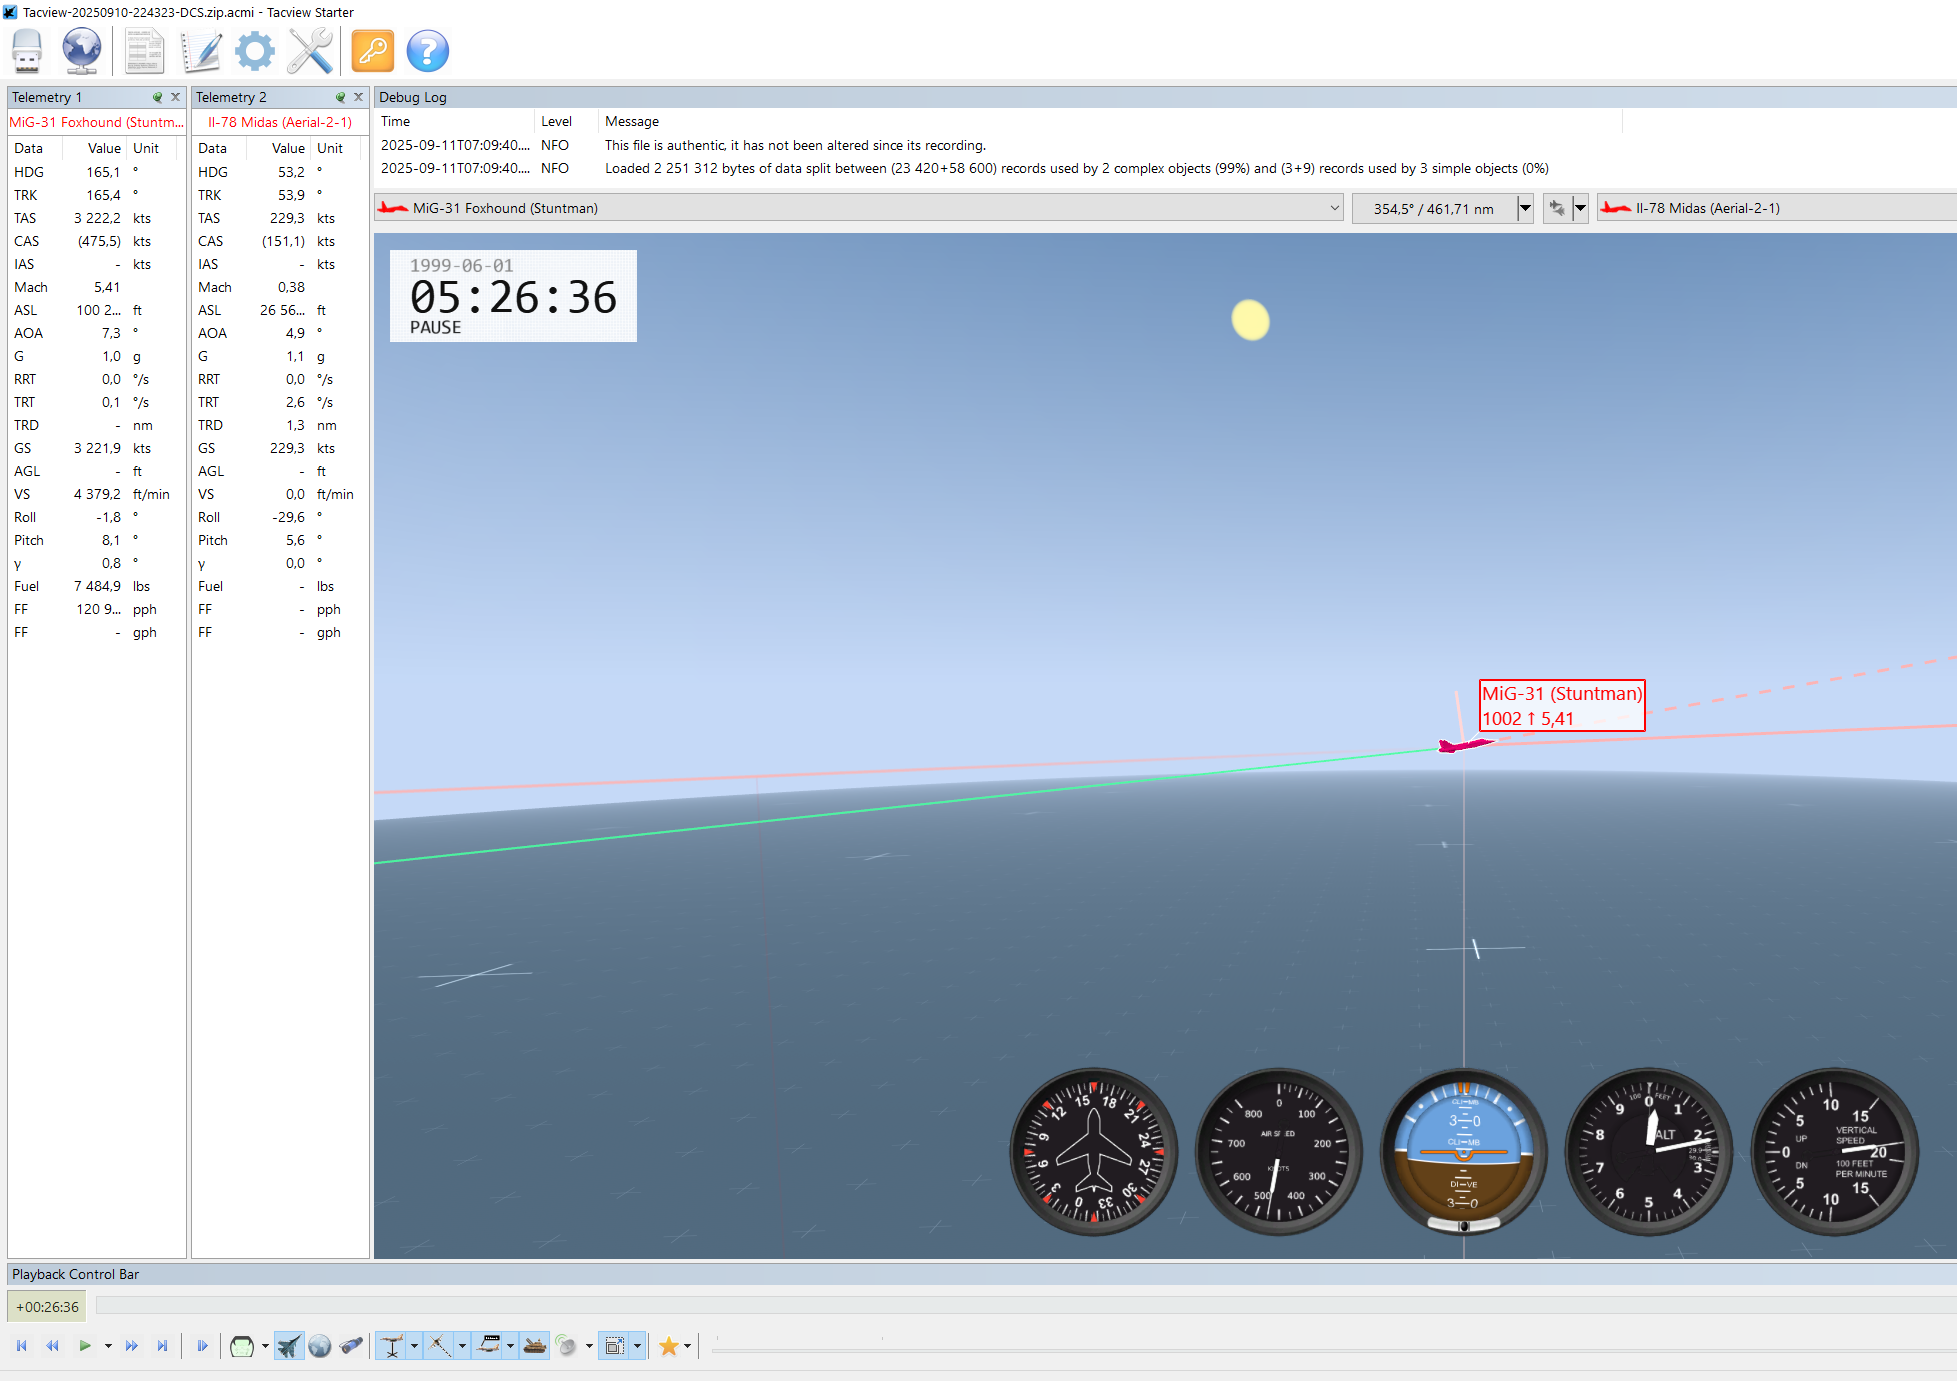The width and height of the screenshot is (1957, 1381).
Task: Click the Il-78 Midas header in Telemetry 2
Action: pyautogui.click(x=280, y=122)
